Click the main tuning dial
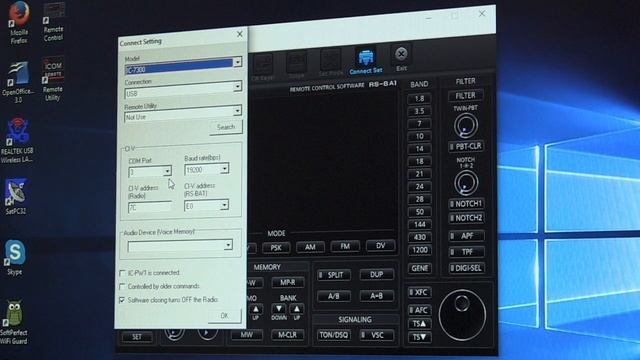This screenshot has width=640, height=360. [462, 315]
